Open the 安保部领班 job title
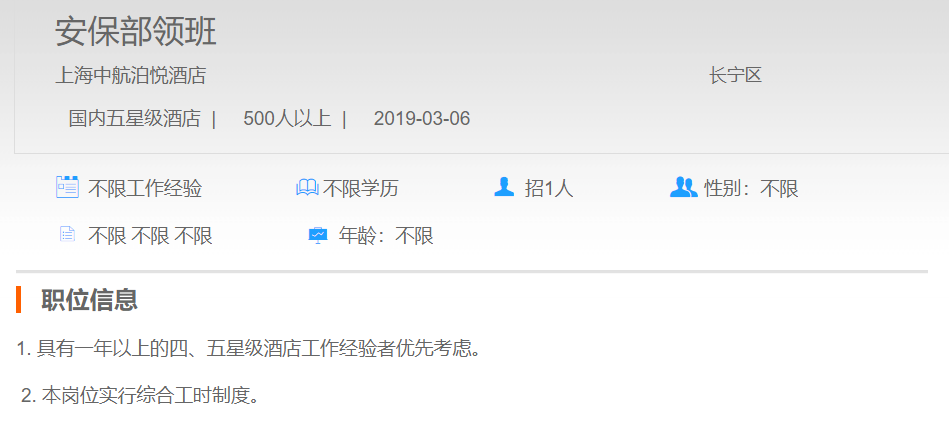949x425 pixels. [x=136, y=31]
